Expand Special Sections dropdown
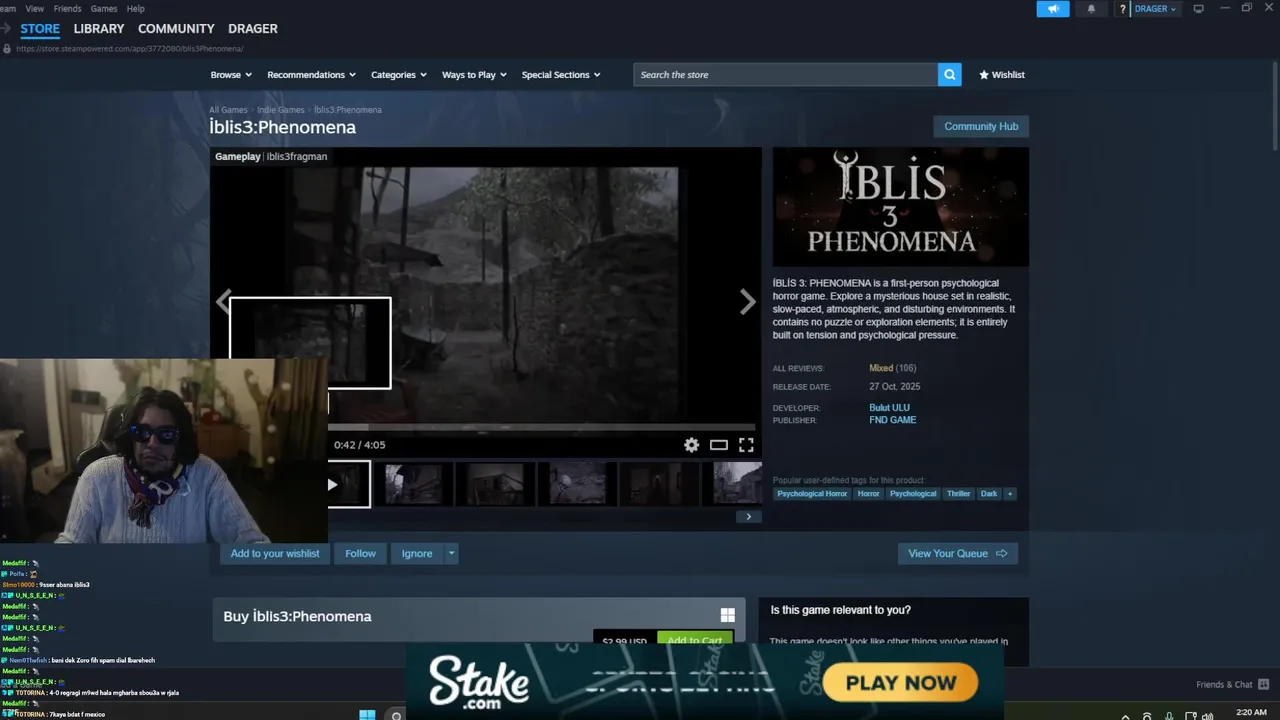The height and width of the screenshot is (720, 1280). point(561,75)
